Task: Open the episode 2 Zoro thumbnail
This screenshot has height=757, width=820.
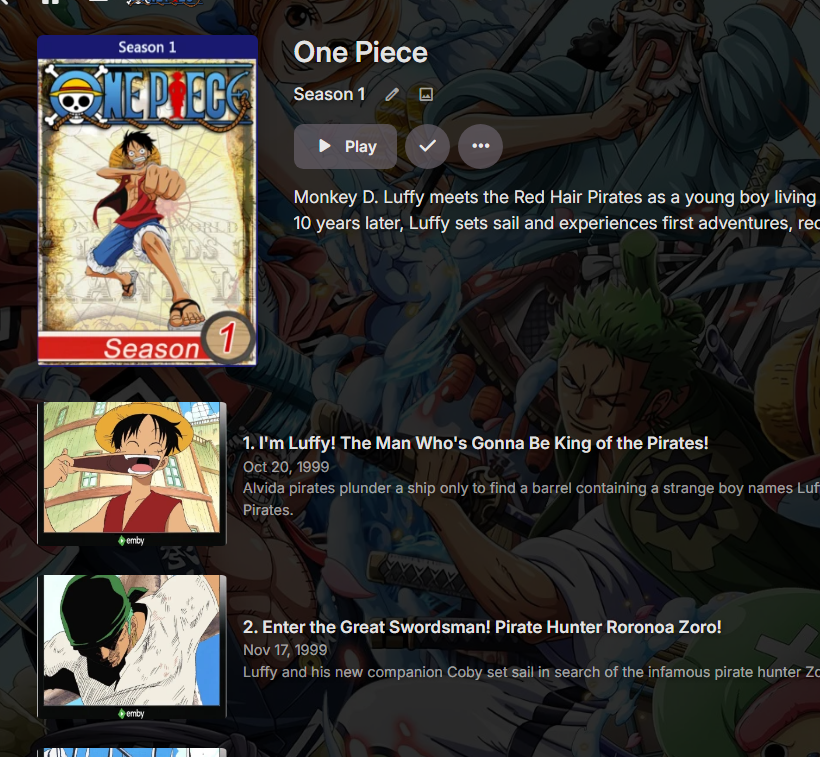Action: [x=132, y=647]
